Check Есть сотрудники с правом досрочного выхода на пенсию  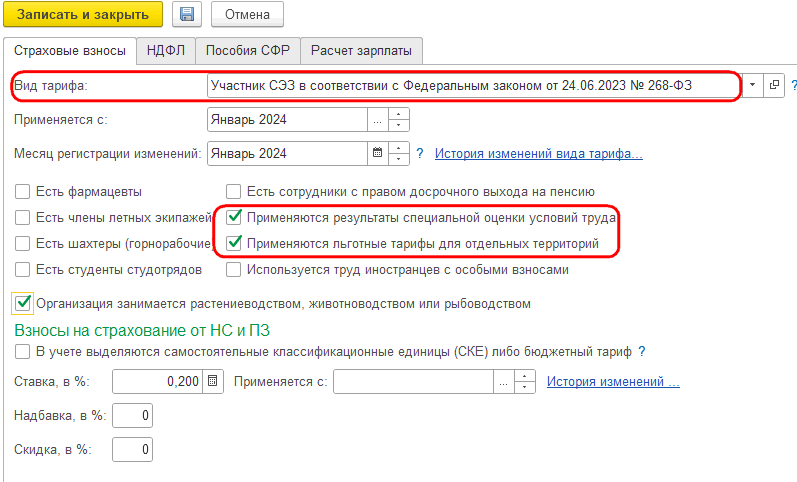point(233,192)
